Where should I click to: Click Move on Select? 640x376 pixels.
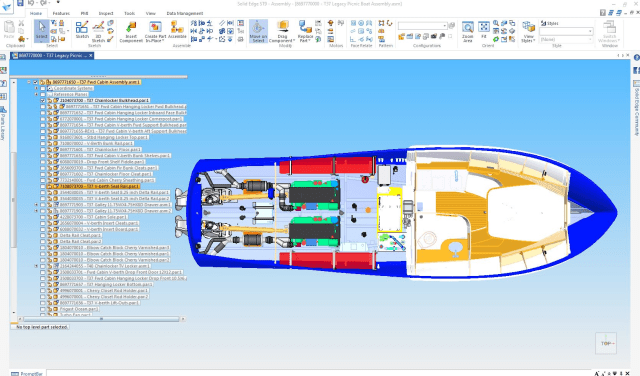[258, 31]
